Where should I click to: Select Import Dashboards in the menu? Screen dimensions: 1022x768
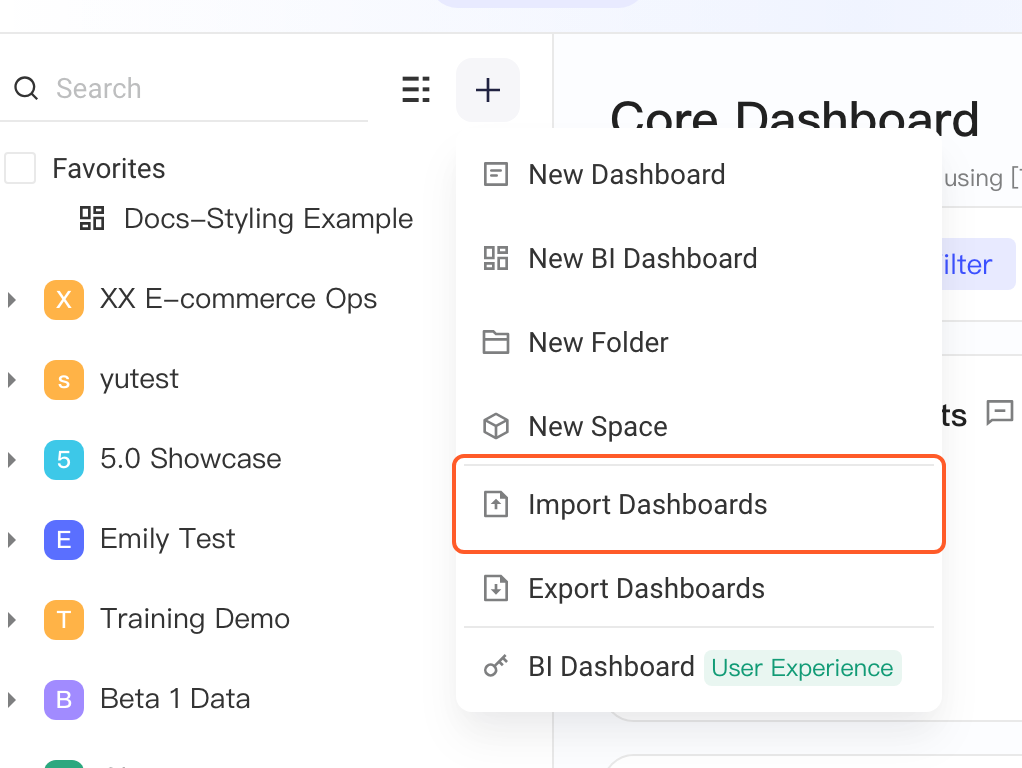click(699, 505)
